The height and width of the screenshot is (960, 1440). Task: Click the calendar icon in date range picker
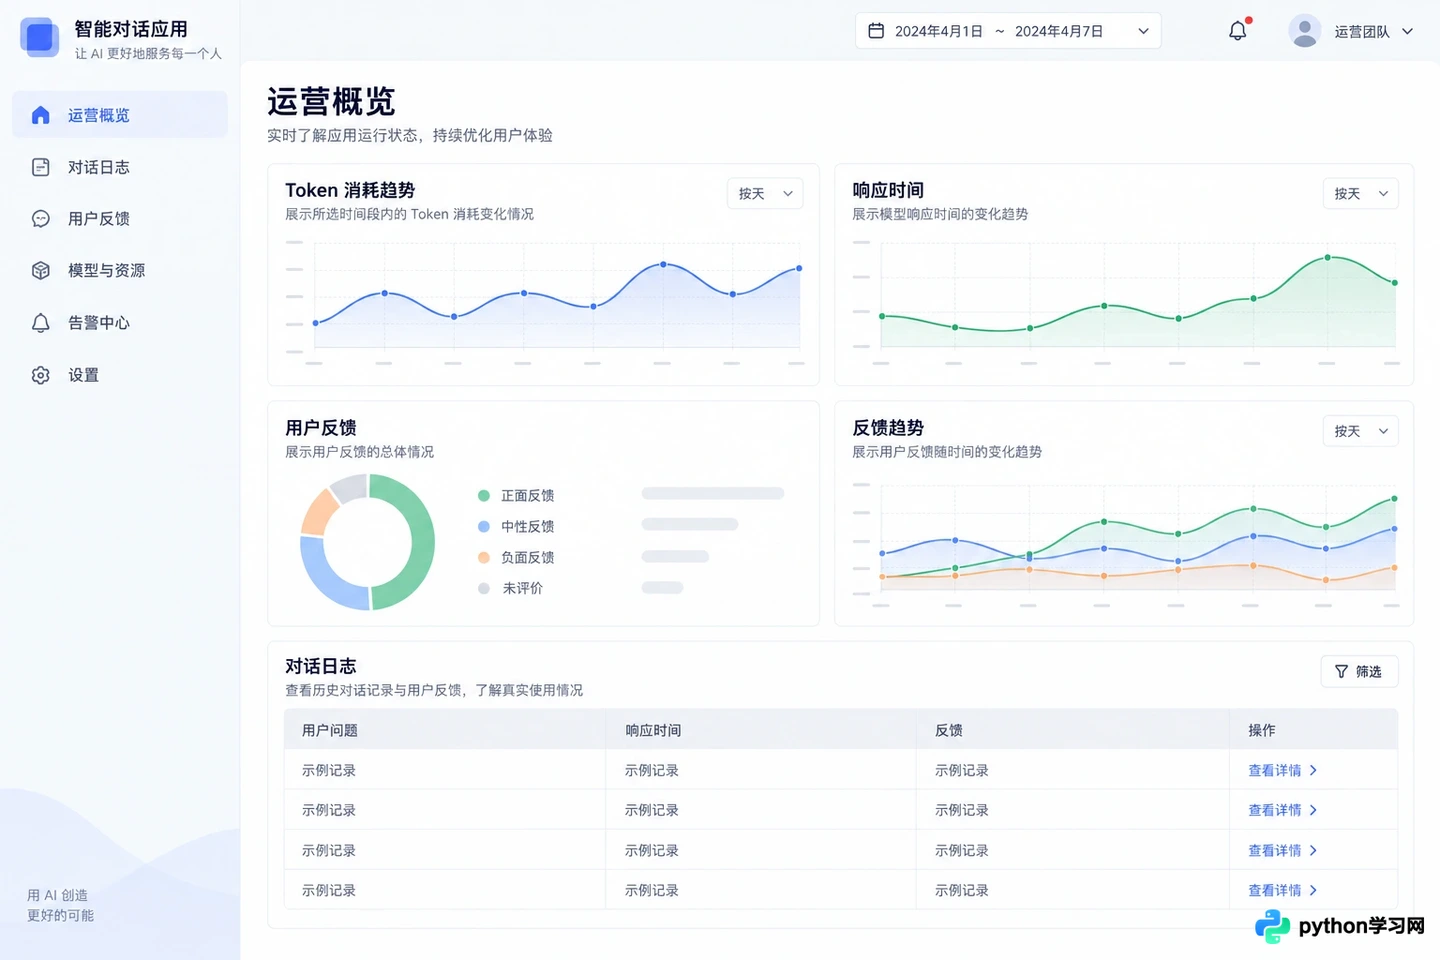876,31
